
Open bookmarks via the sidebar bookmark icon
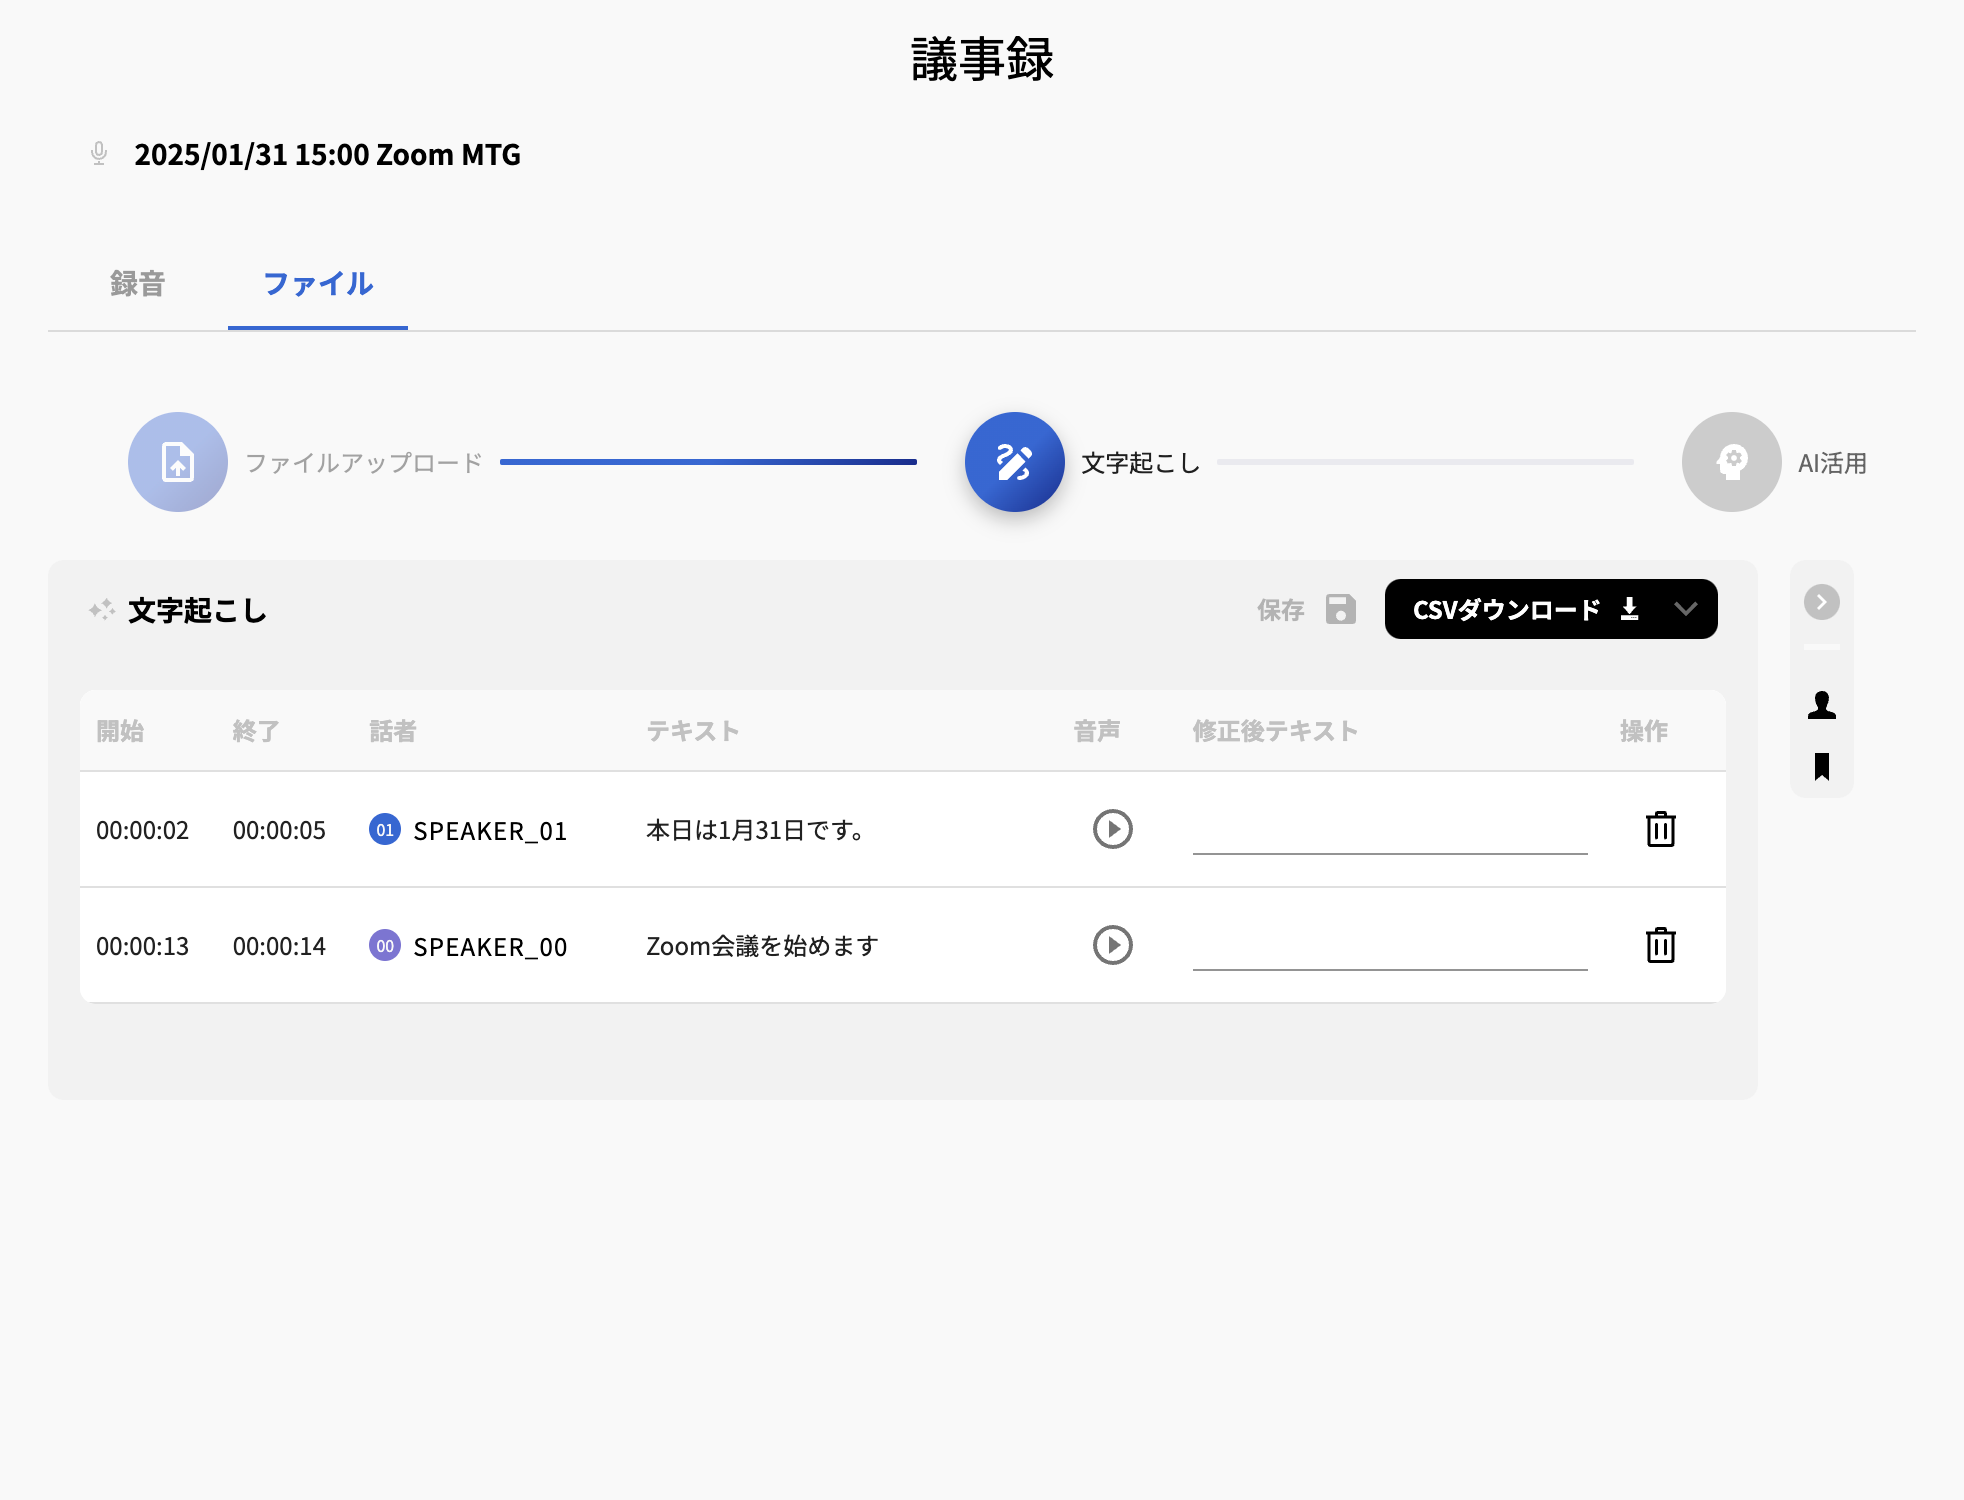[1821, 766]
